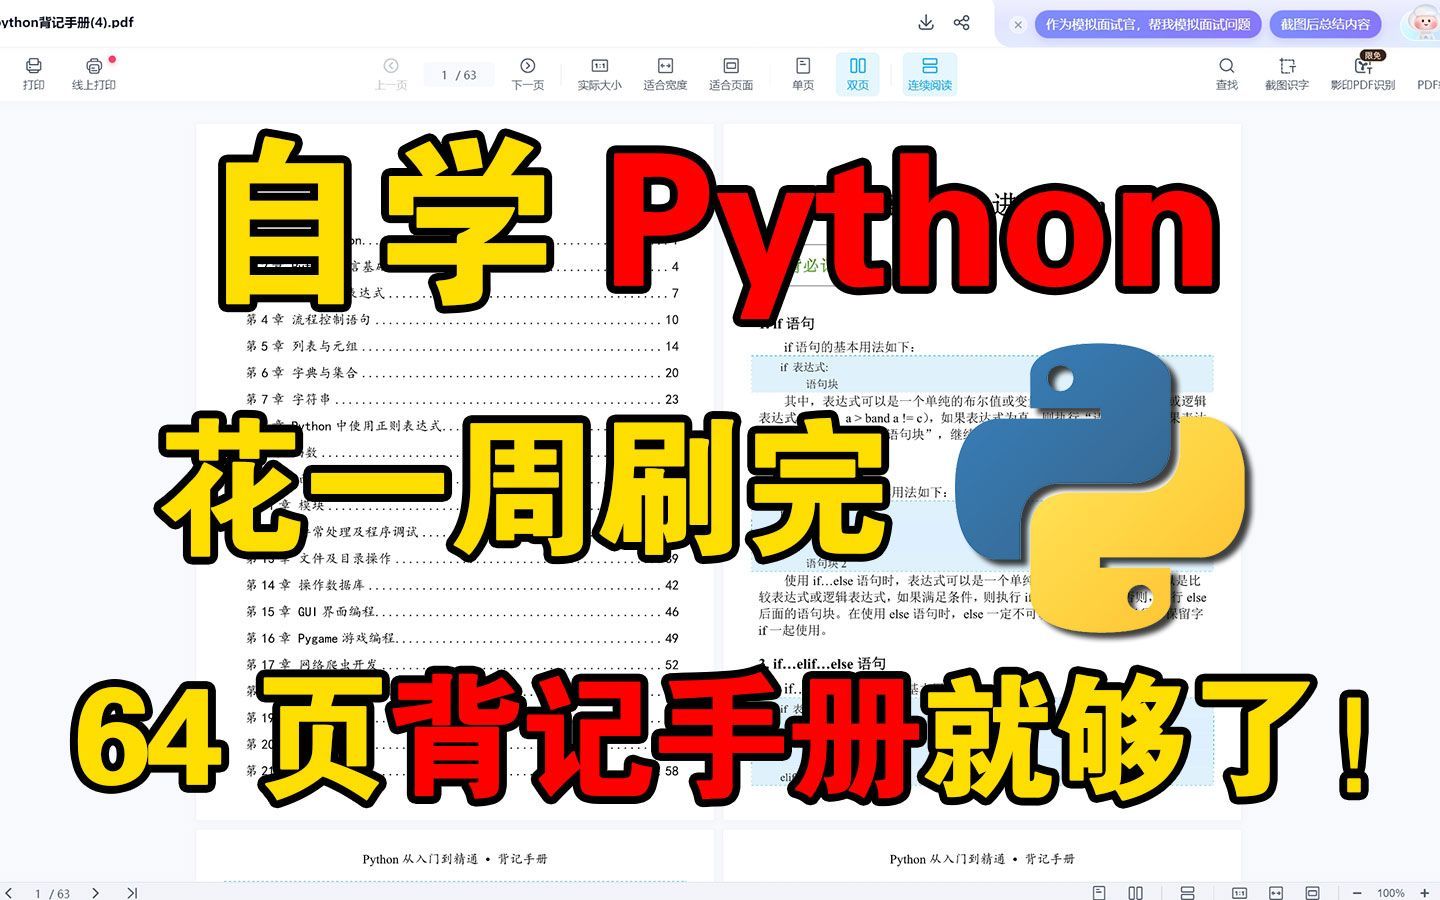Click the 1:1 zoom icon at bottom
This screenshot has width=1440, height=900.
(1240, 892)
